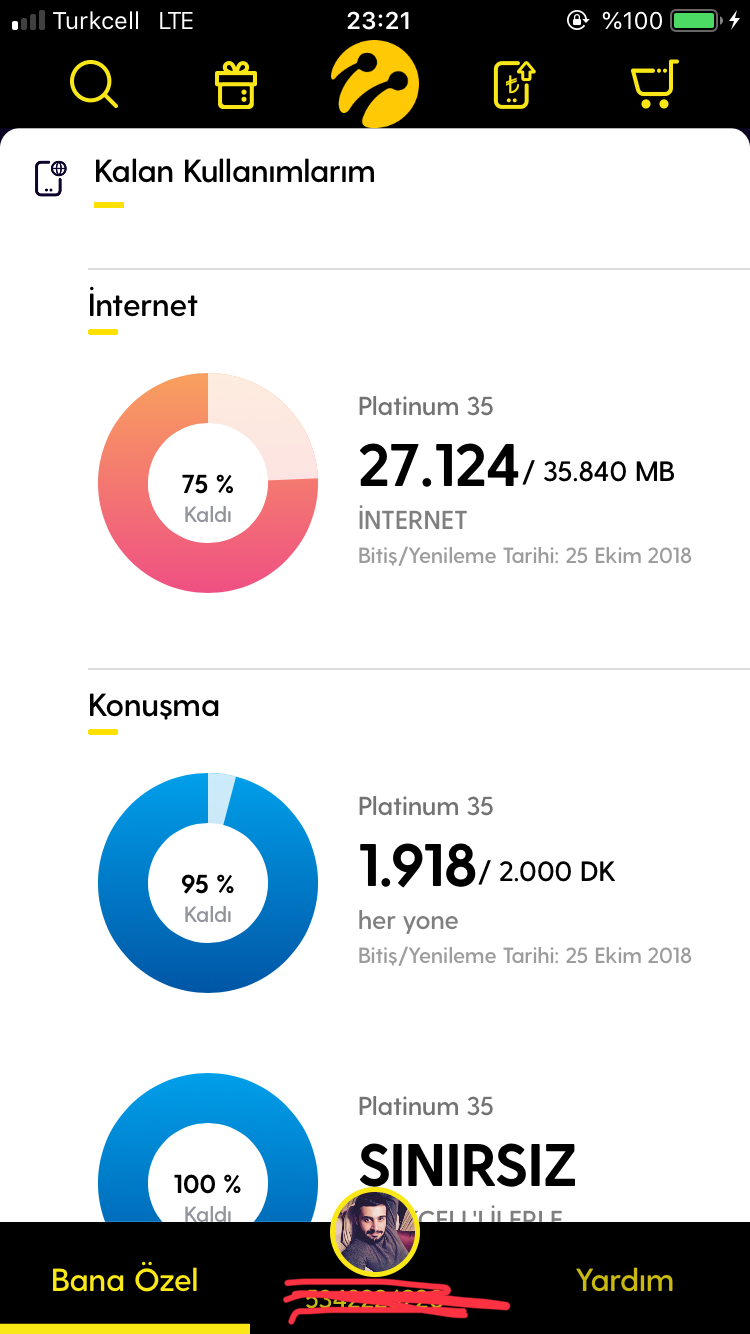Open the shopping cart icon
Image resolution: width=750 pixels, height=1334 pixels.
[655, 85]
